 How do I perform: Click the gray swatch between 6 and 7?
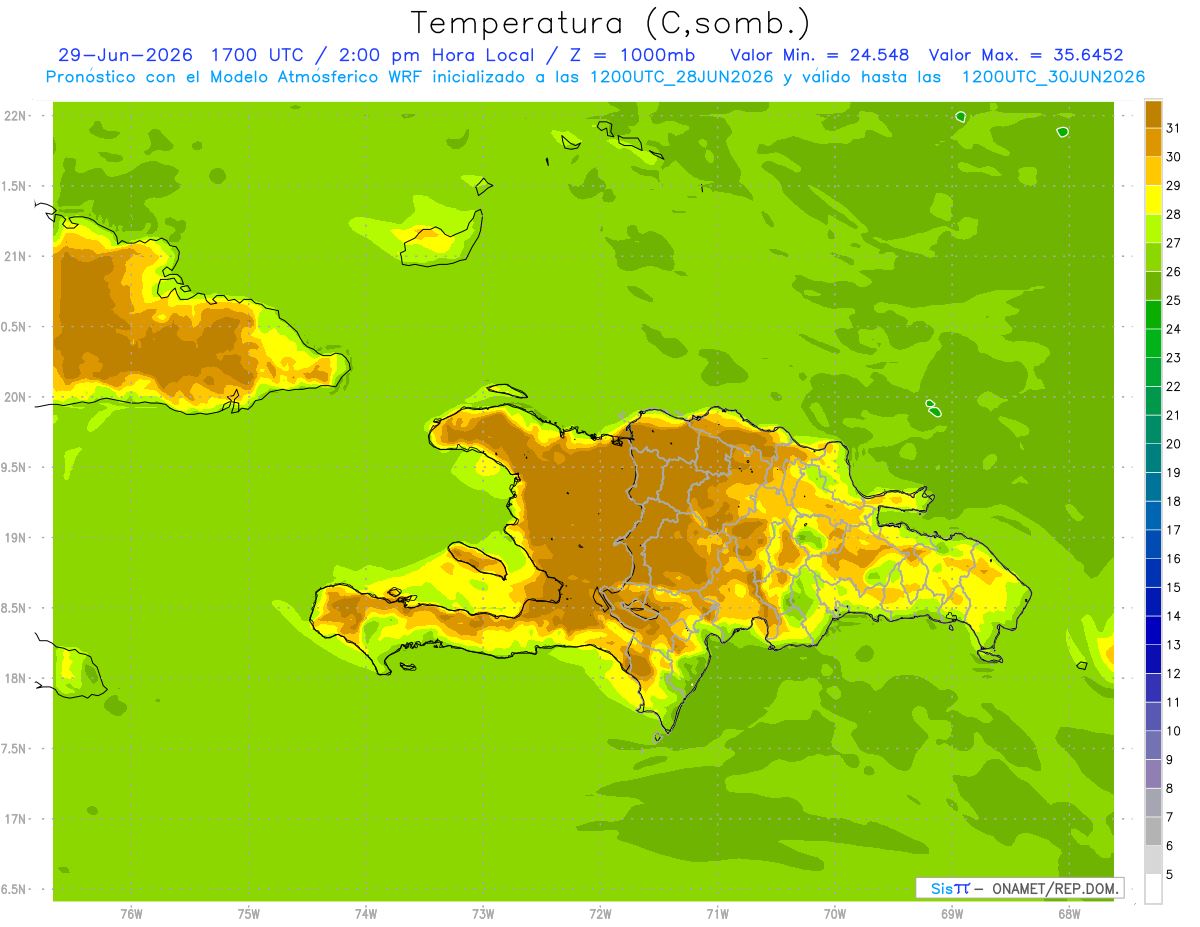click(x=1153, y=831)
